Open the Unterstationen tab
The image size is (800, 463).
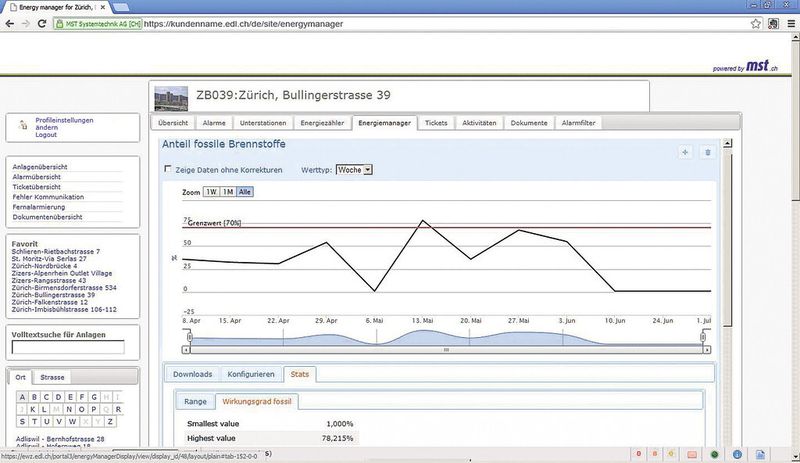coord(263,123)
